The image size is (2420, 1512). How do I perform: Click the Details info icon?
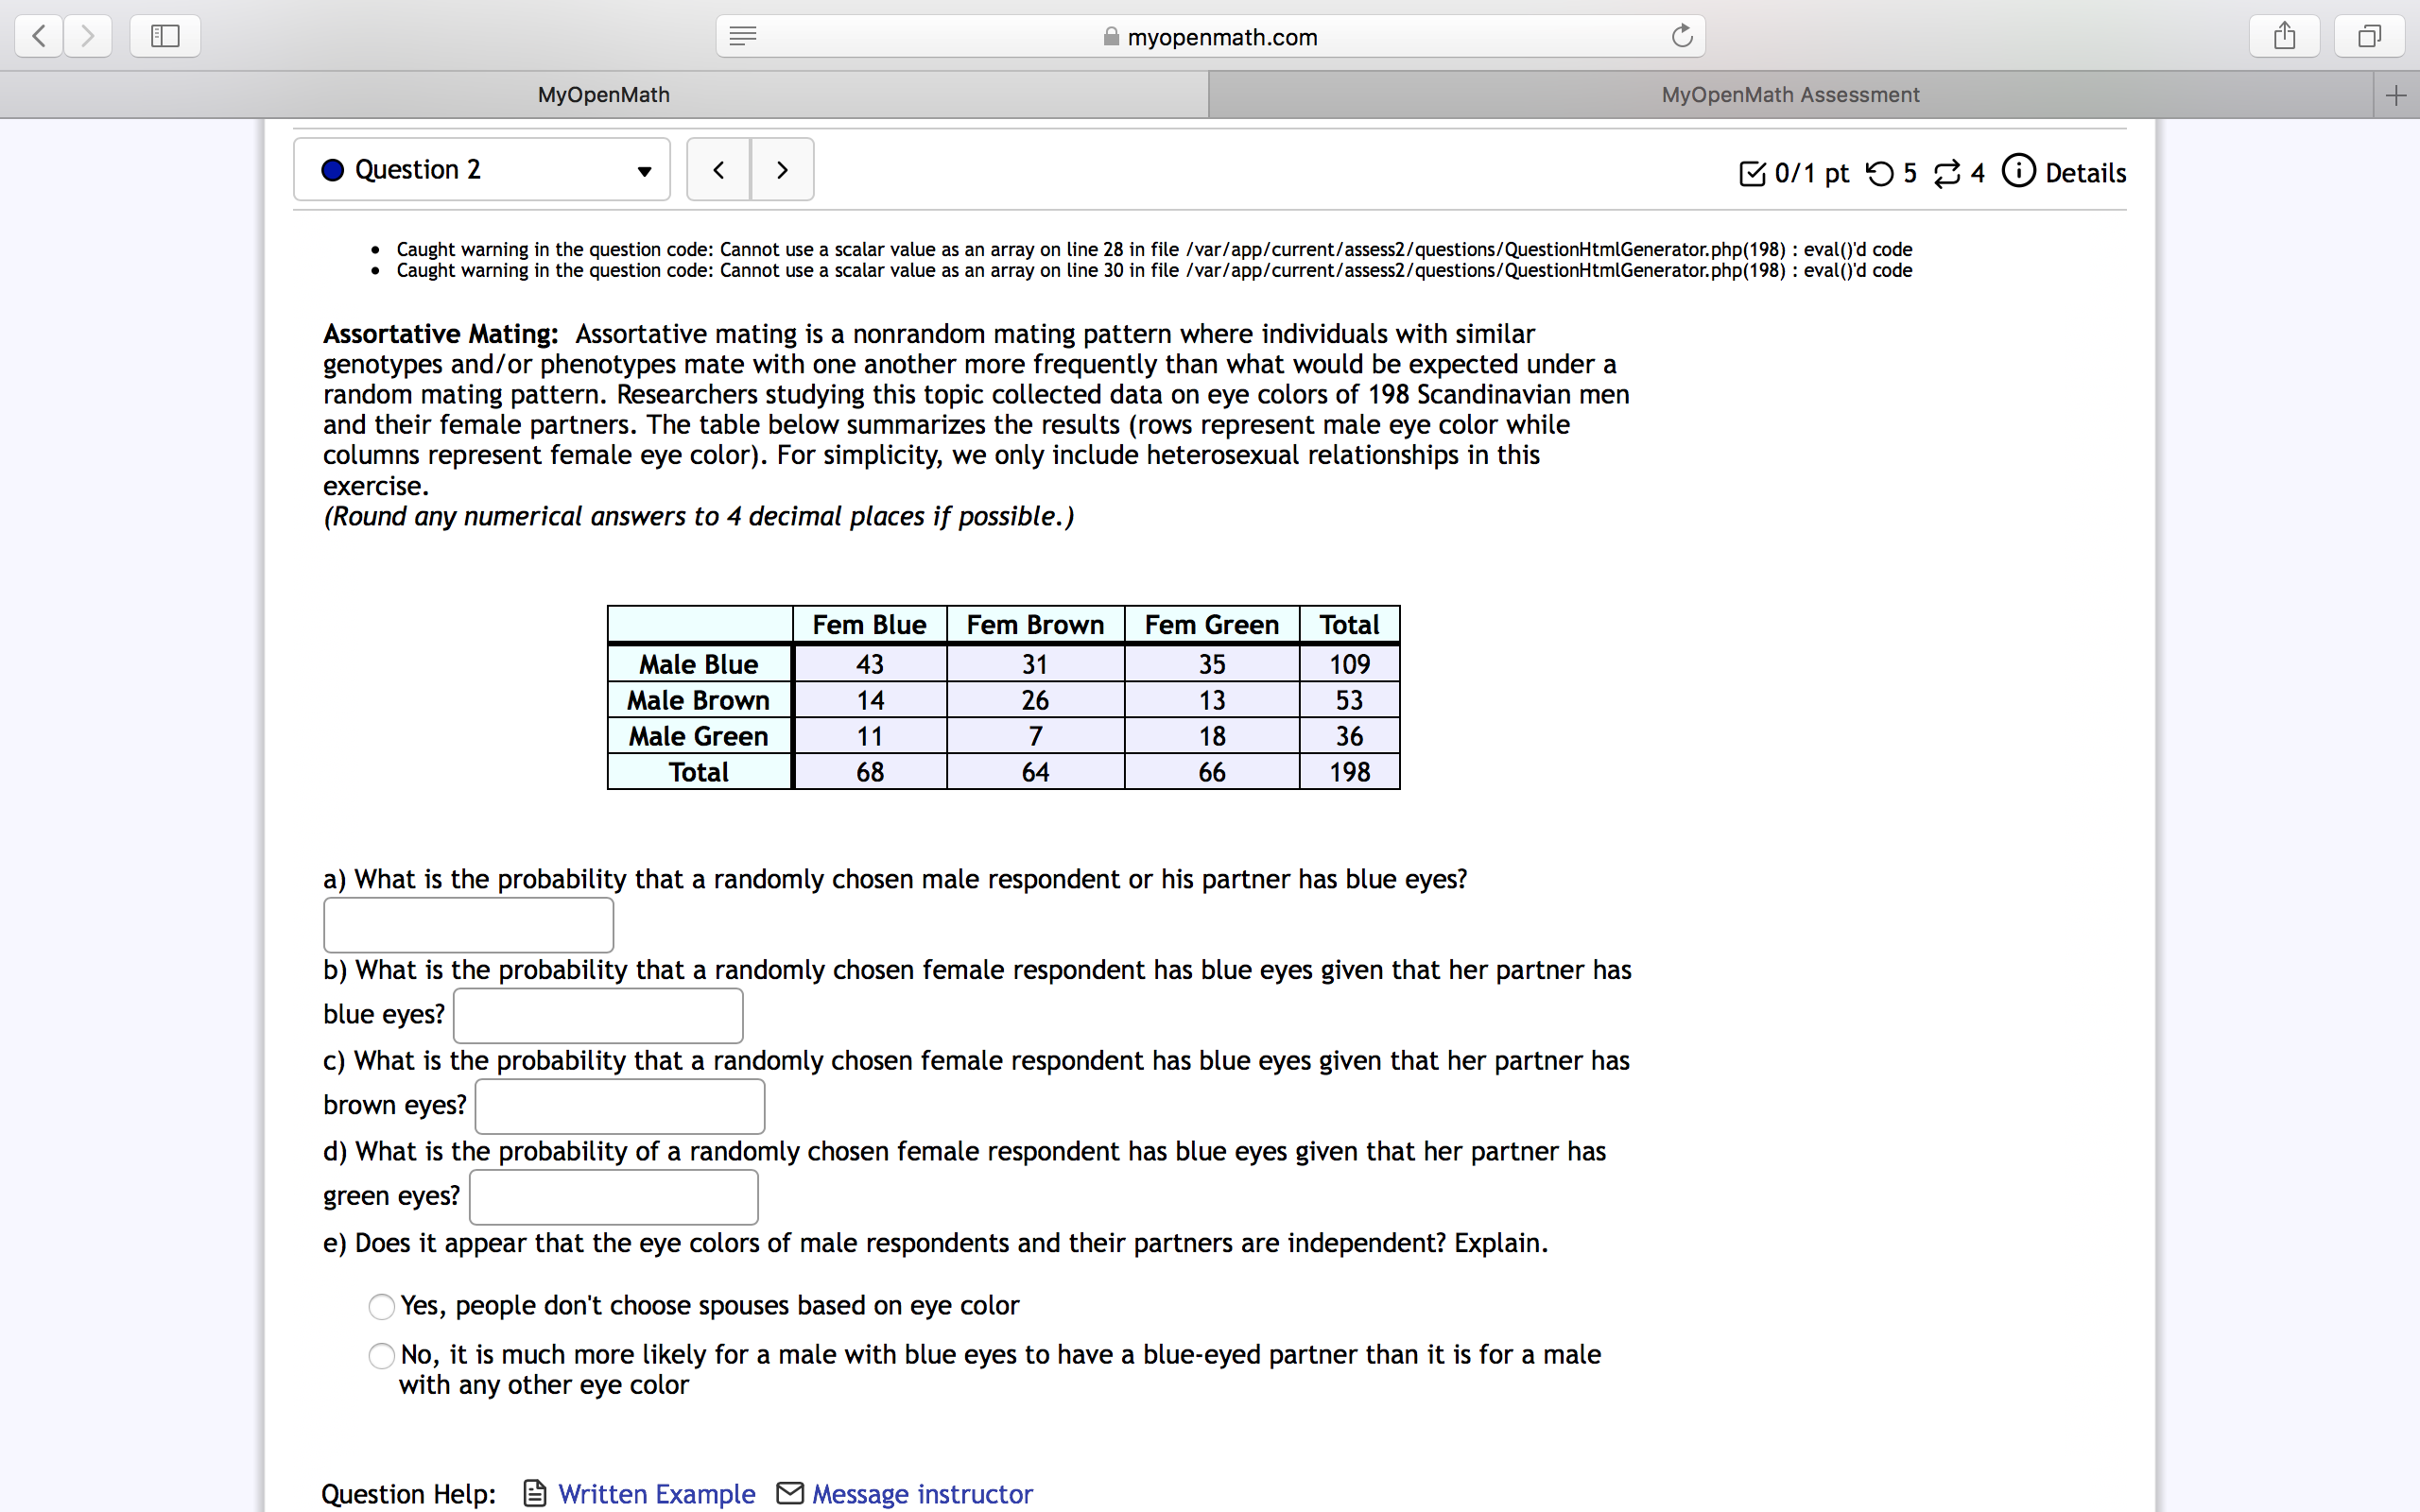(2018, 171)
